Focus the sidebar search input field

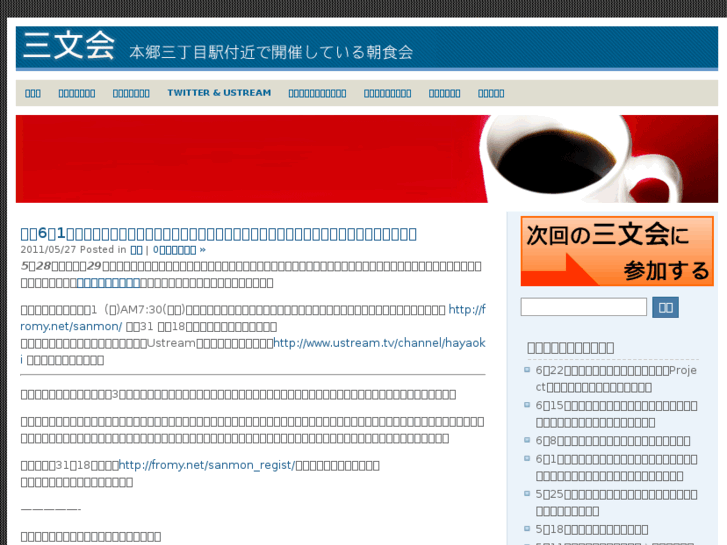(x=583, y=307)
